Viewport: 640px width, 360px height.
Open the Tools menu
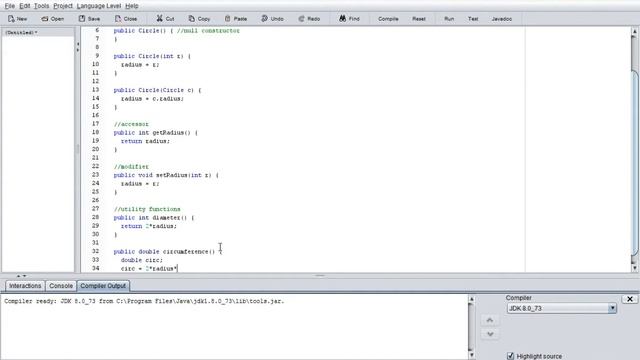pyautogui.click(x=42, y=6)
